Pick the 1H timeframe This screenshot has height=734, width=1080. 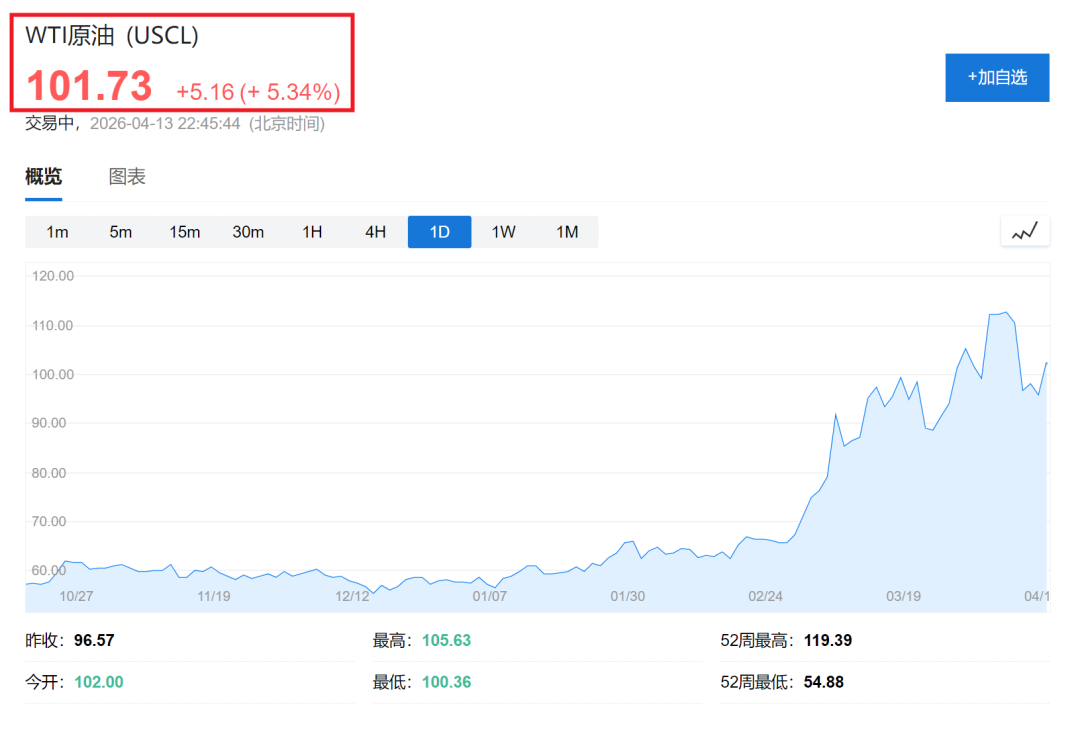(312, 232)
